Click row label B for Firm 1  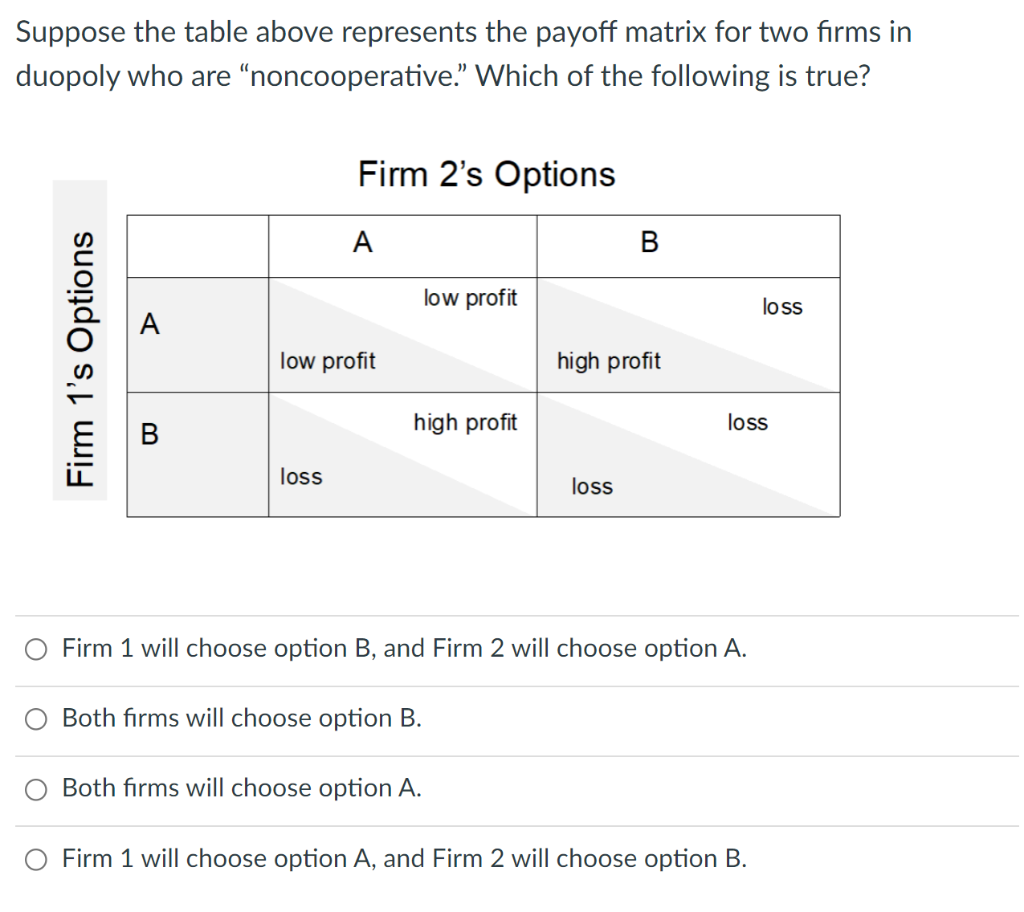149,434
